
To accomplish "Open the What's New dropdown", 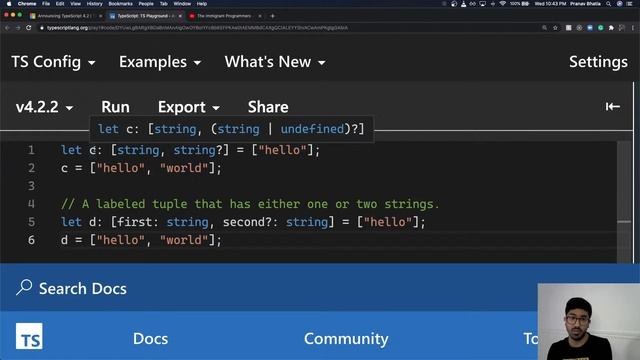I will [275, 62].
